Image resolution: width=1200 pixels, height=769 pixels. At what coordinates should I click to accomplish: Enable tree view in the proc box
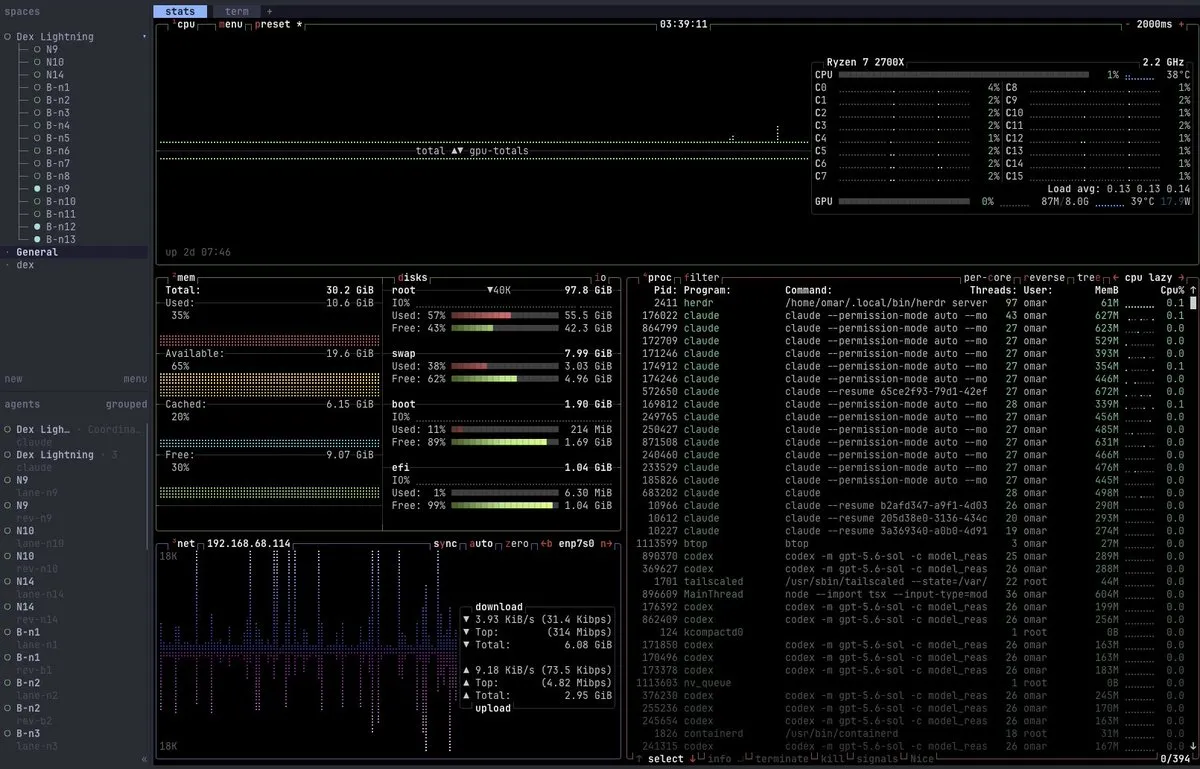click(1087, 277)
